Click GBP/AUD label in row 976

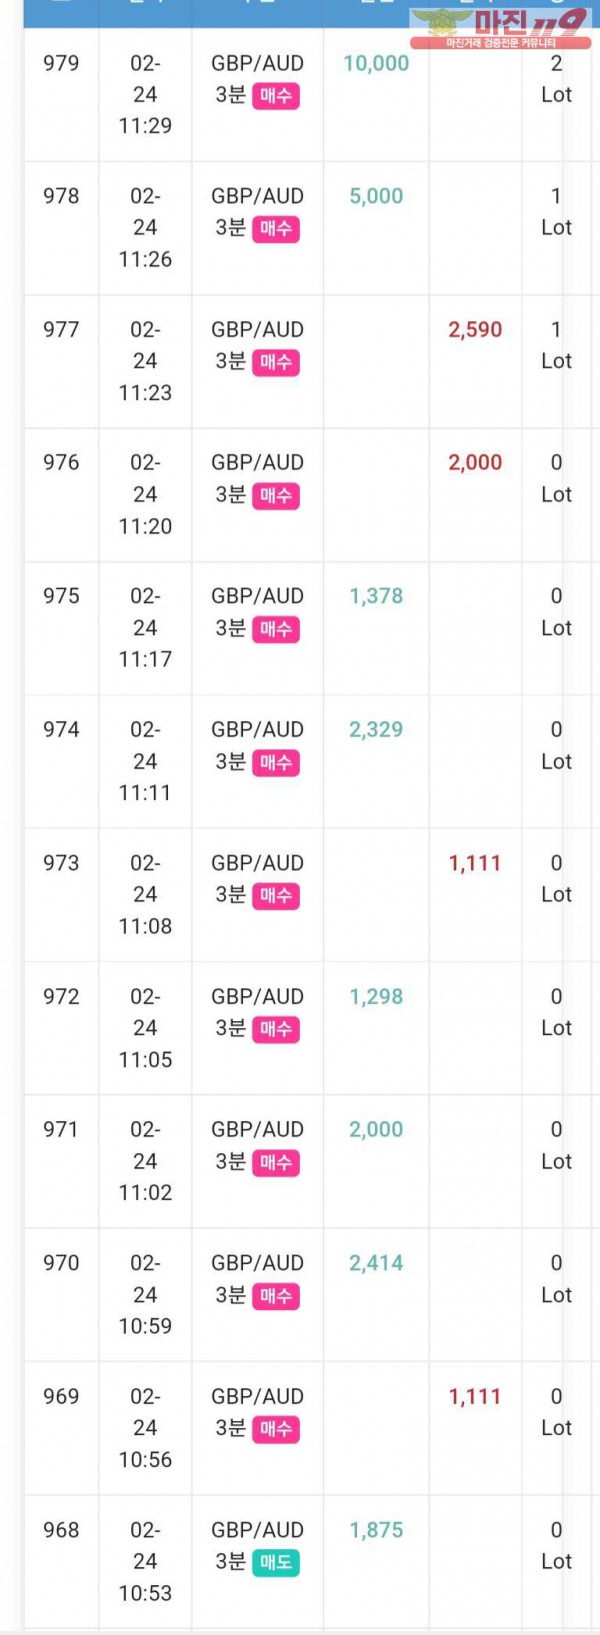point(257,463)
